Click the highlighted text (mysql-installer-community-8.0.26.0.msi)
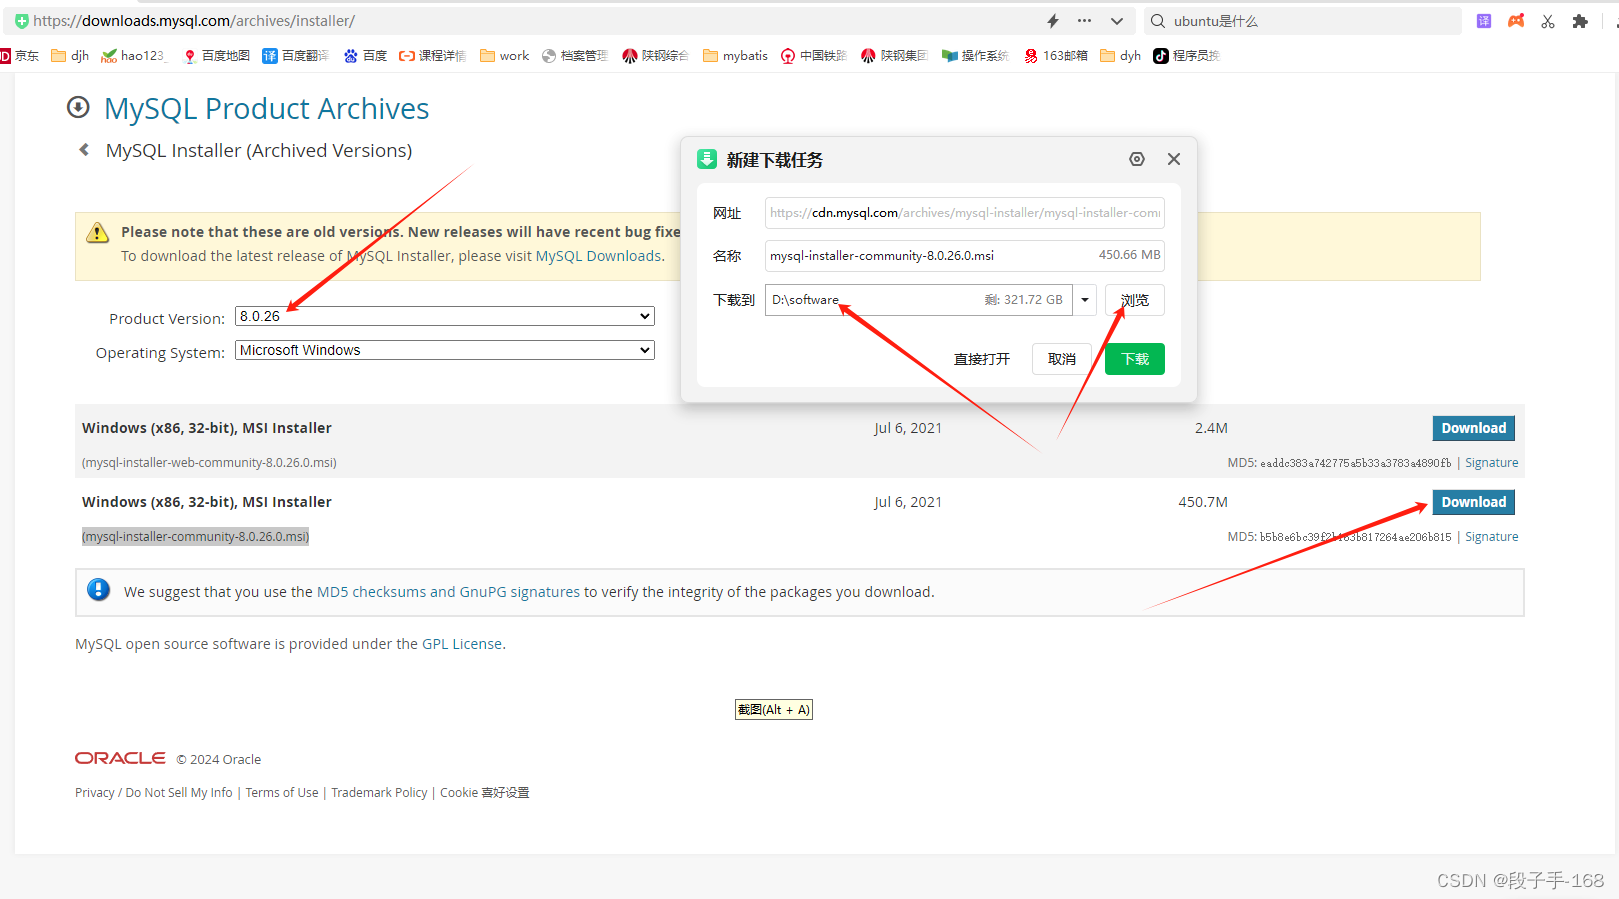 pos(195,537)
